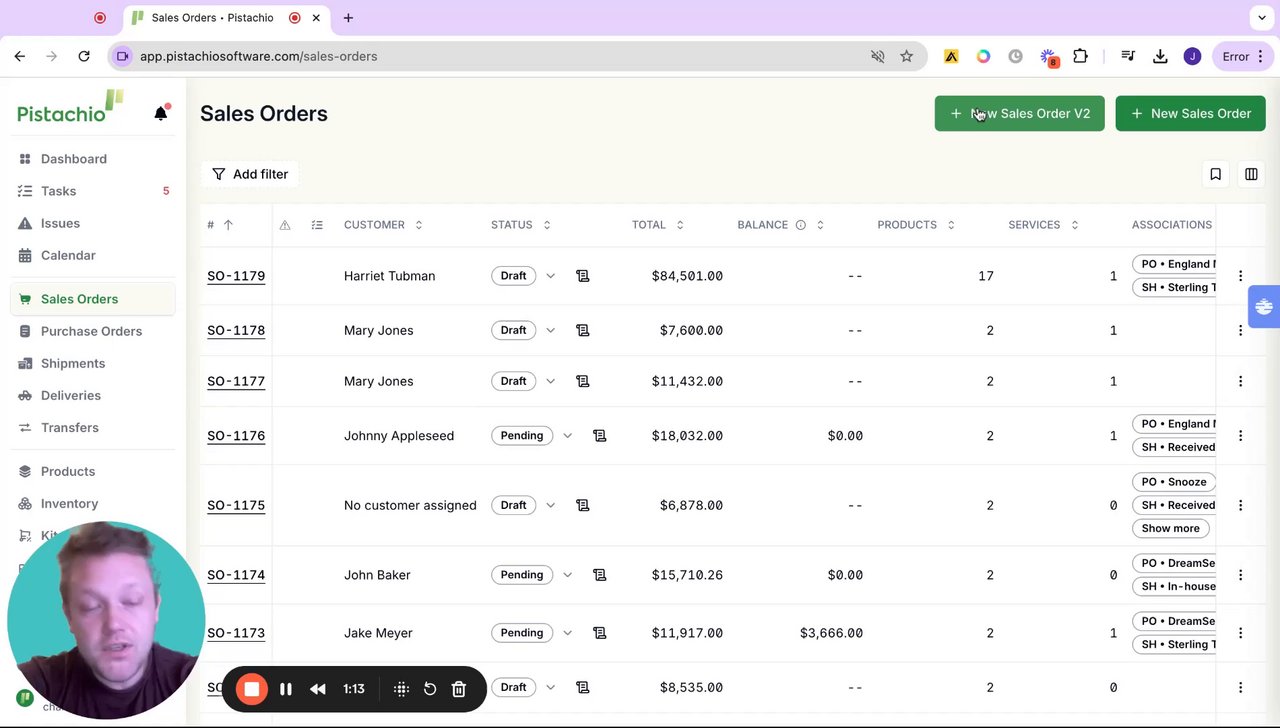The height and width of the screenshot is (728, 1280).
Task: Open Chrome extensions puzzle icon
Action: tap(1080, 56)
